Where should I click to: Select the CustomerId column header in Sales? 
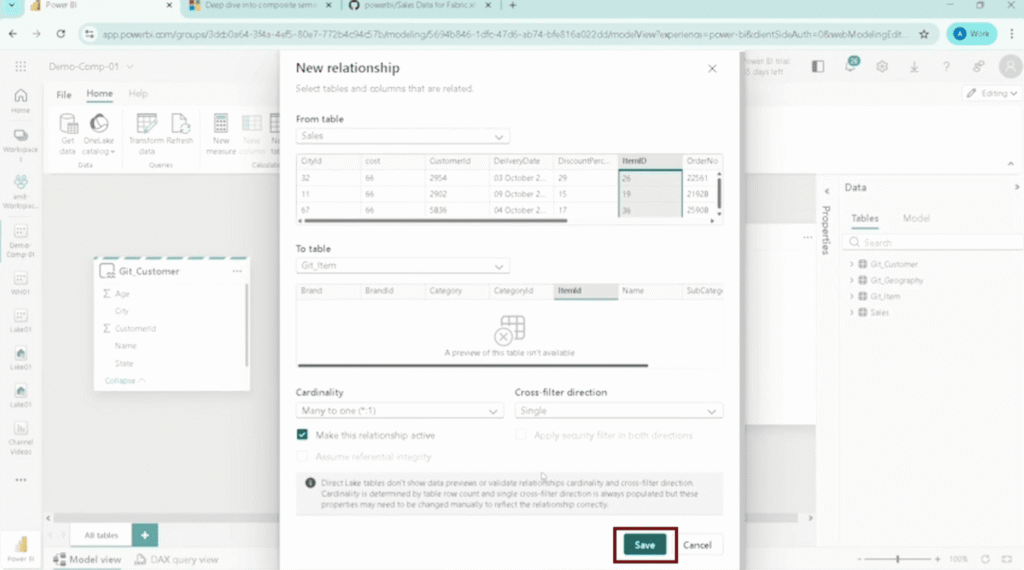456,161
